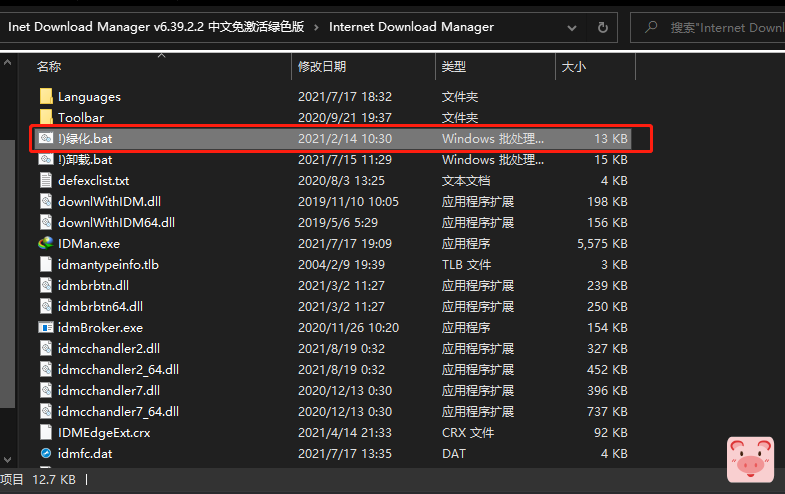Click the Languages folder icon

46,96
